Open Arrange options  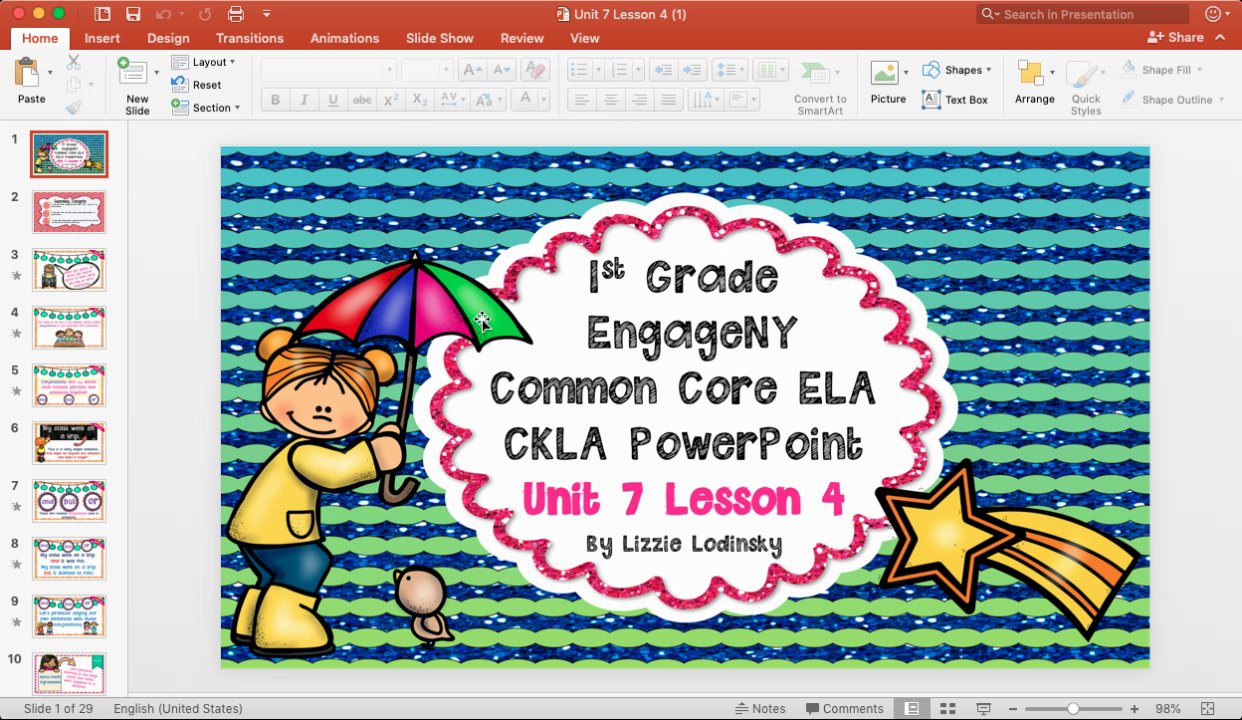1034,83
